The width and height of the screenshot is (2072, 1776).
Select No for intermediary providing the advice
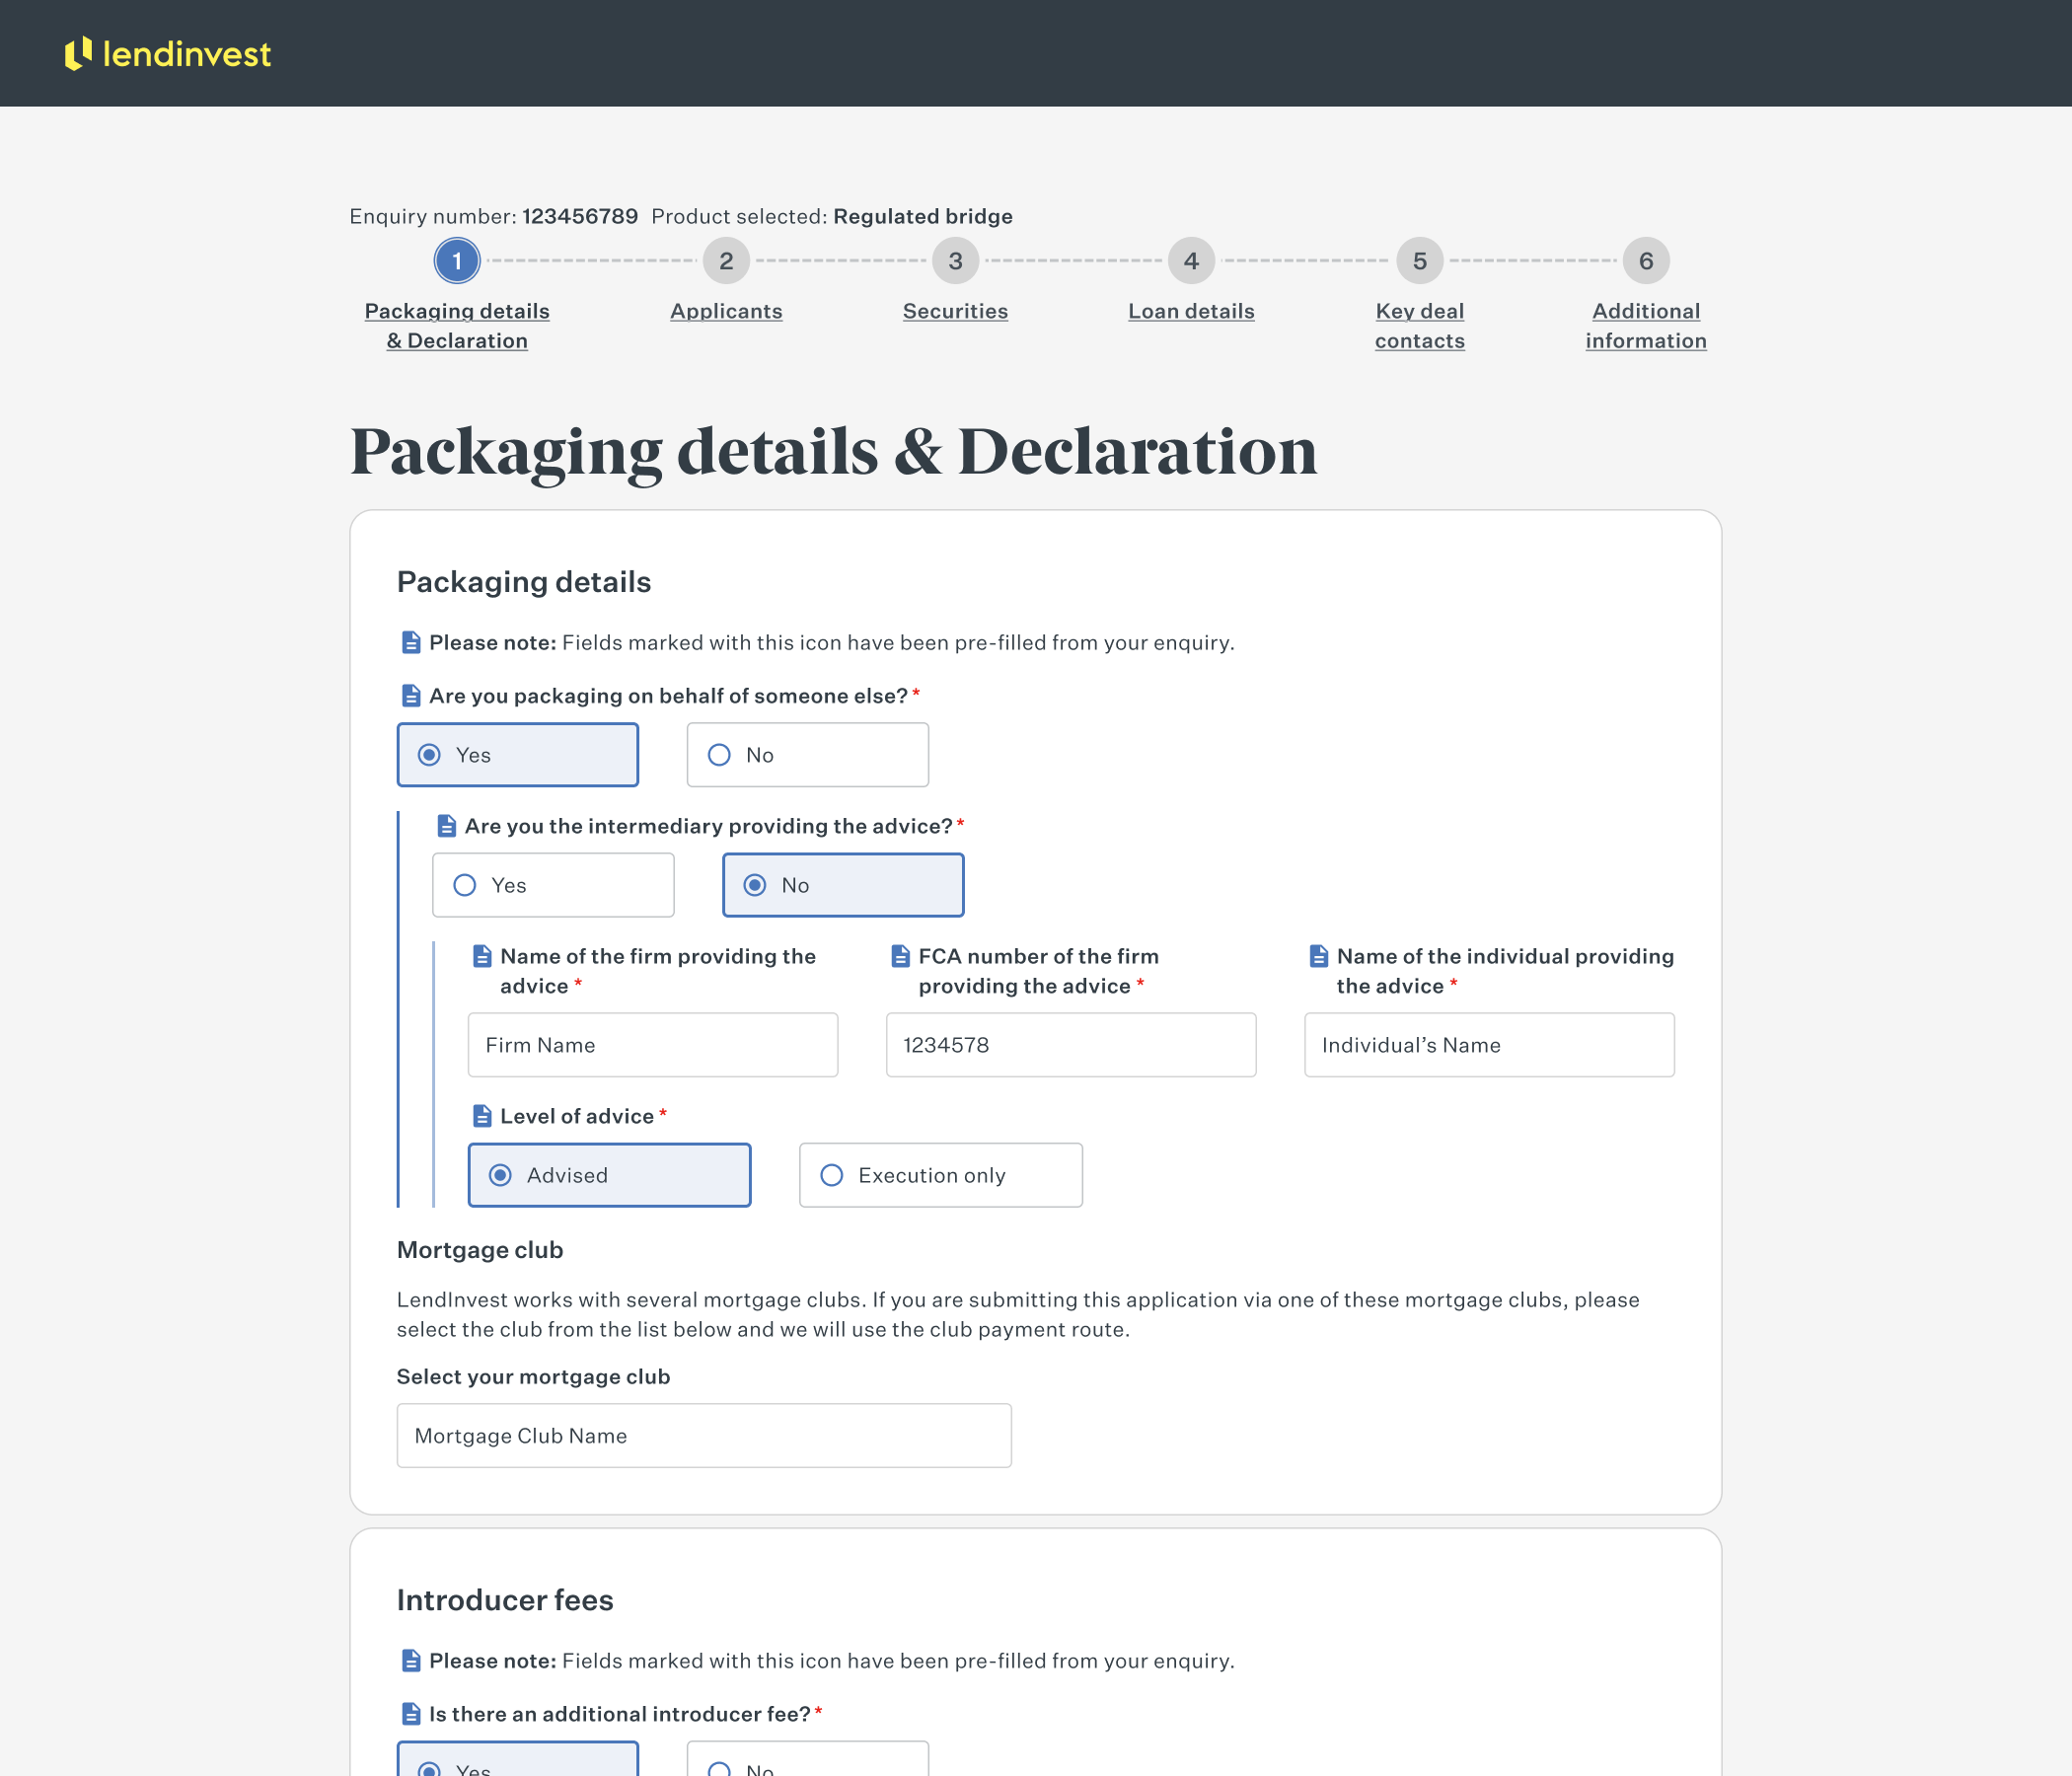(843, 885)
